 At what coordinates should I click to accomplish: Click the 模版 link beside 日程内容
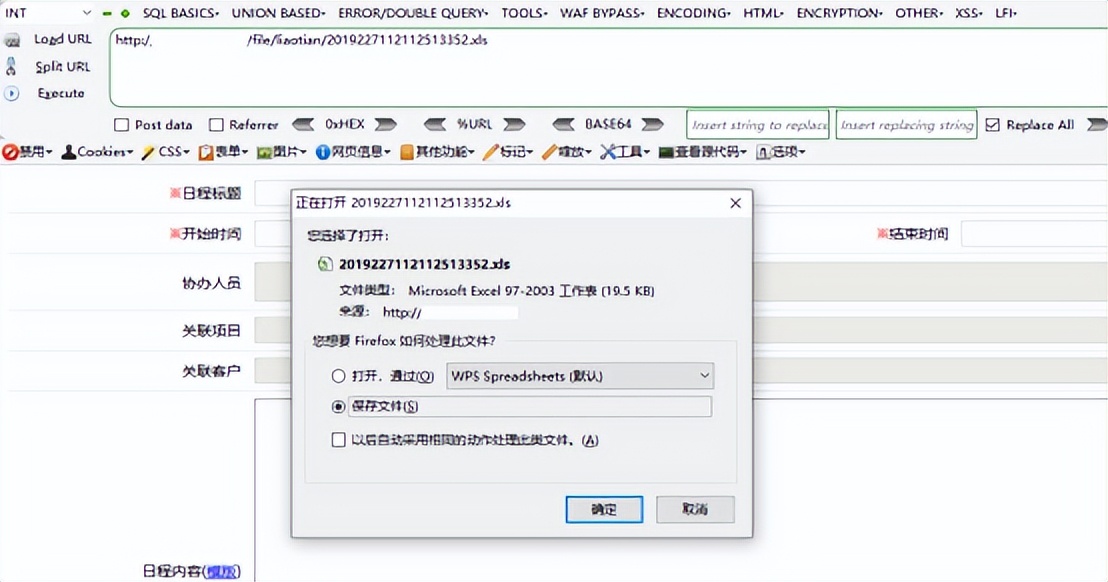tap(222, 571)
